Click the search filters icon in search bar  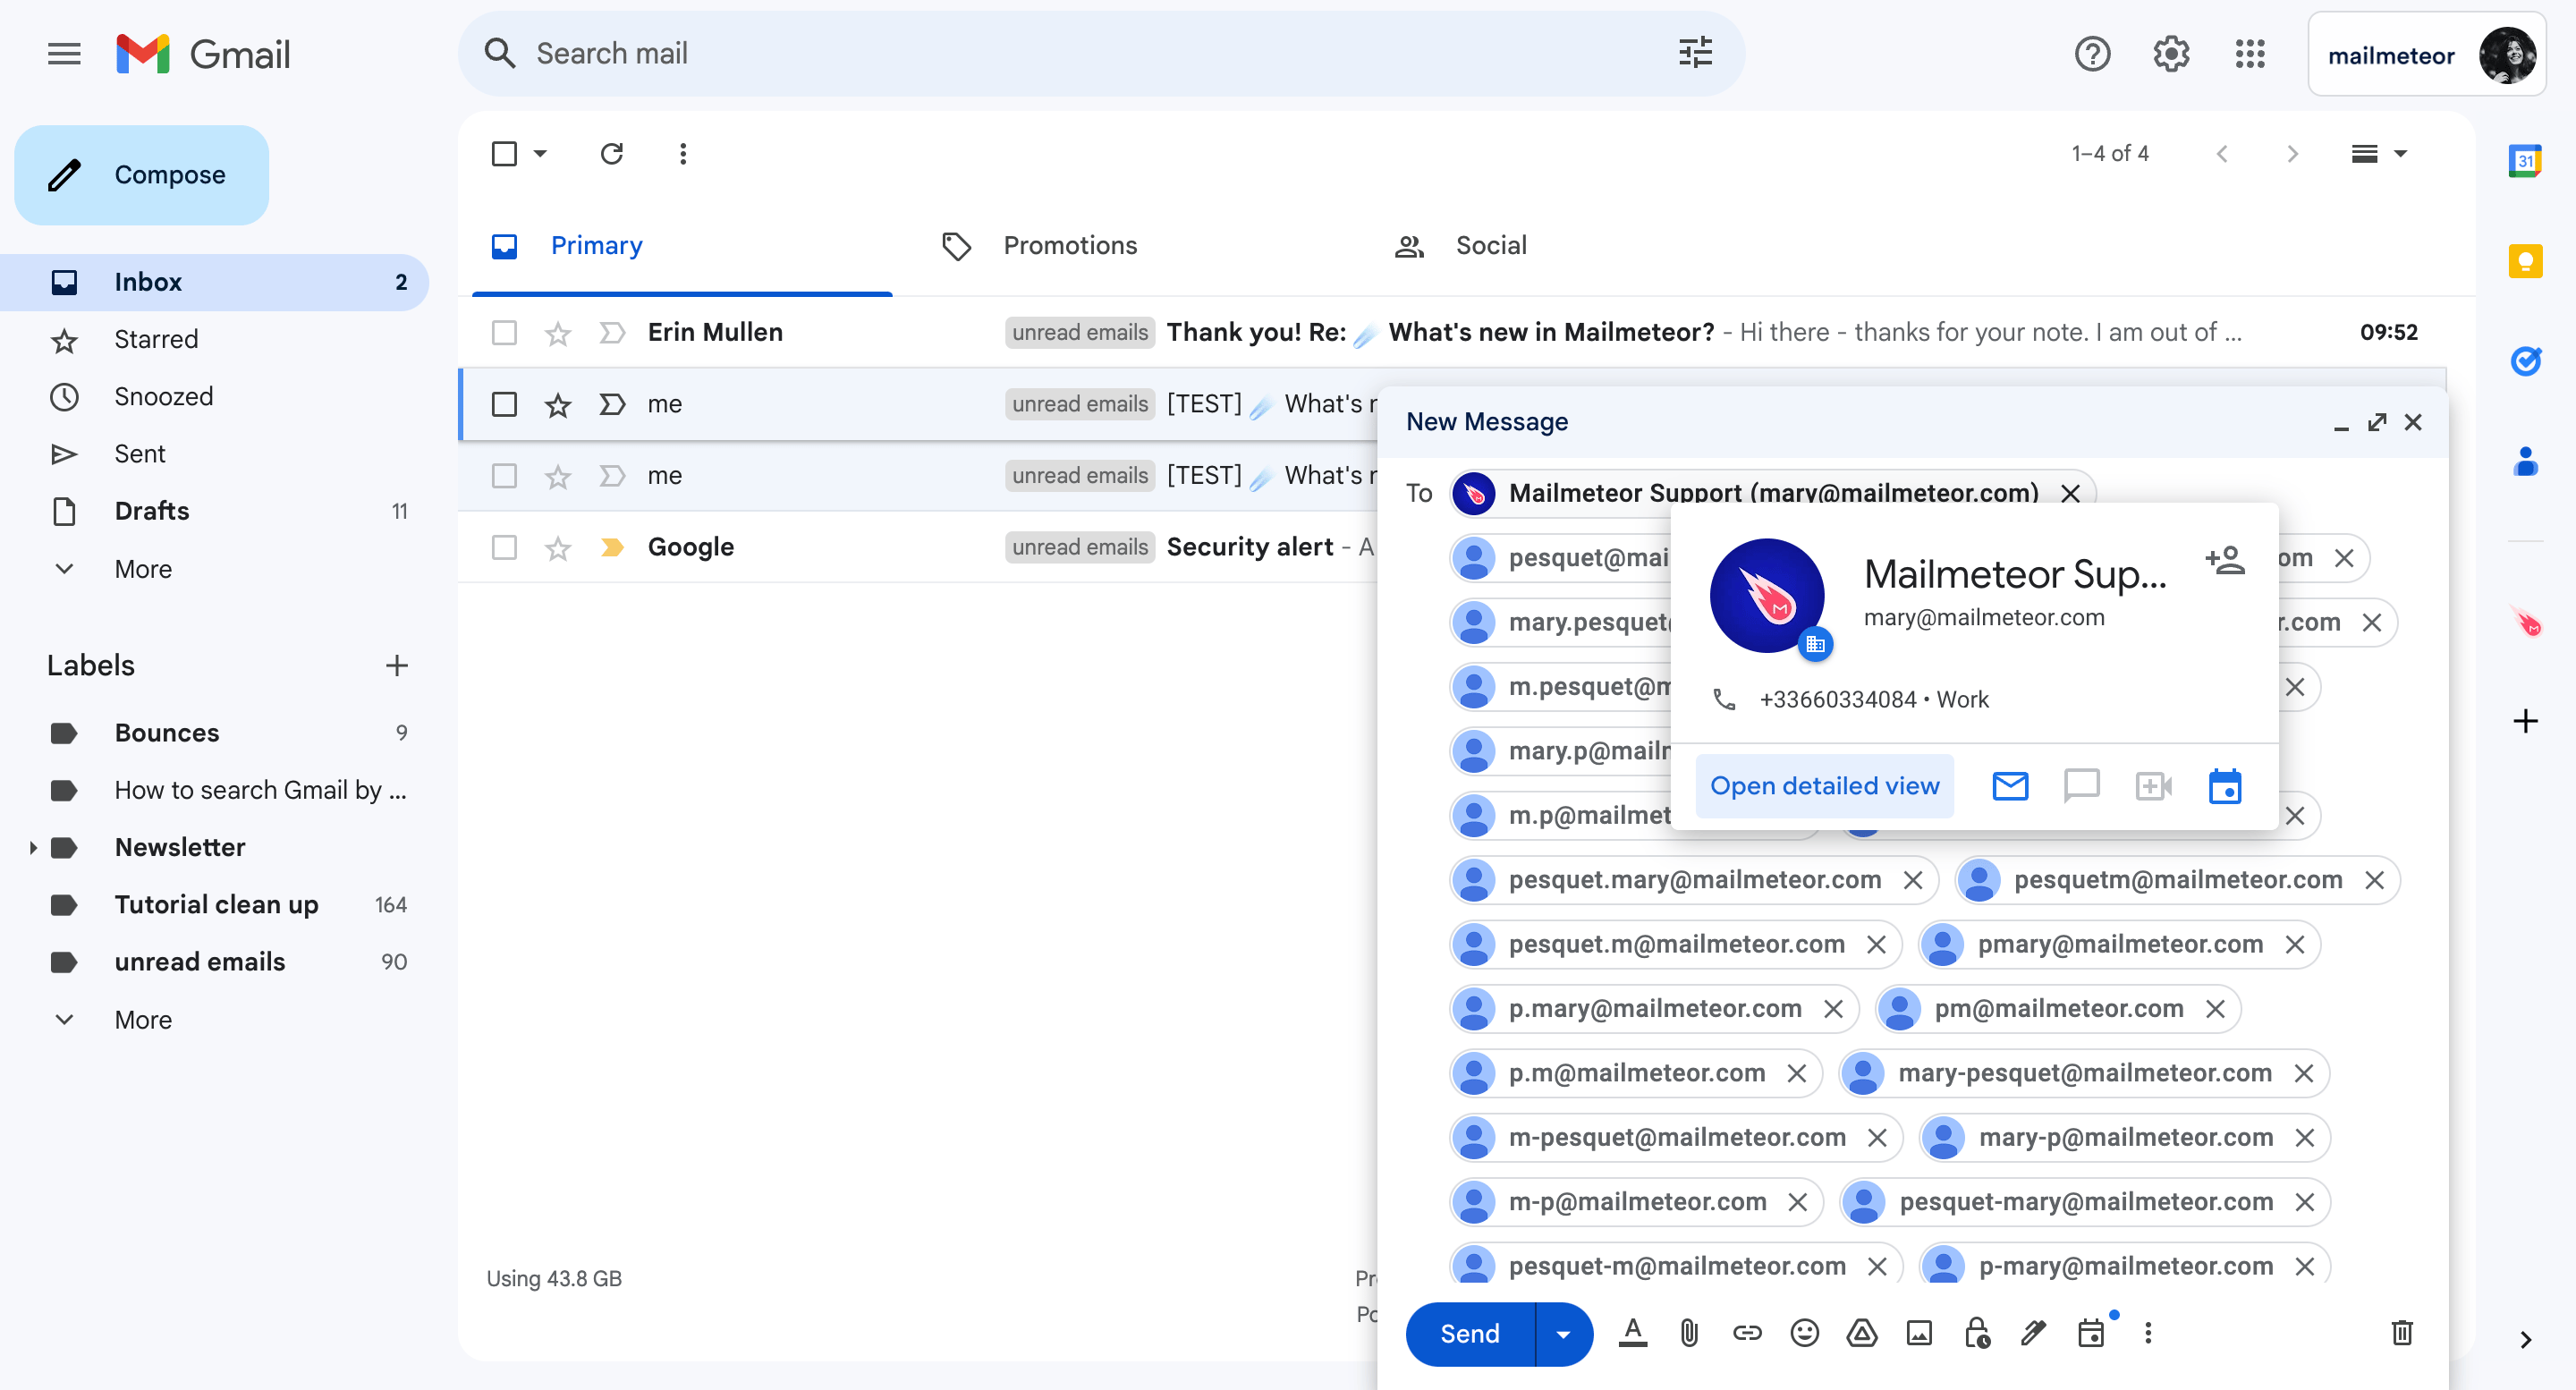coord(1694,53)
